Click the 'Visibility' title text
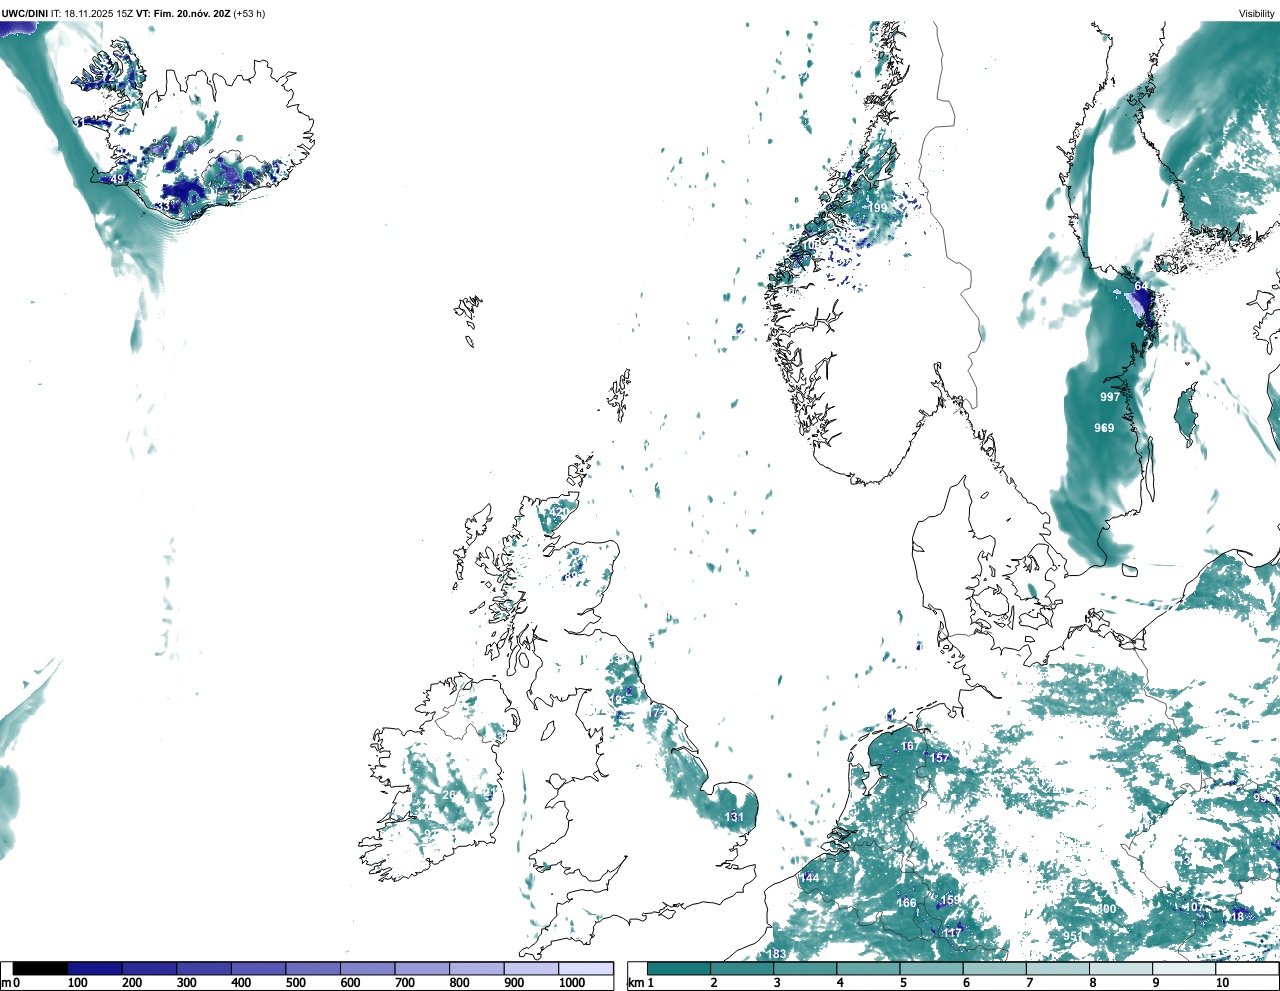The image size is (1280, 991). [x=1257, y=14]
